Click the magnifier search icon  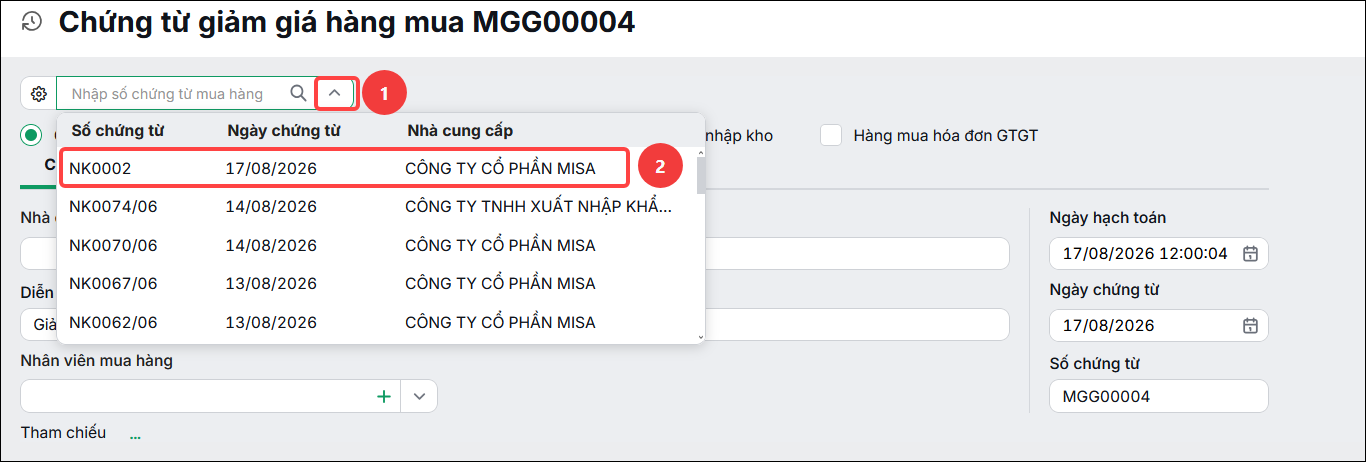pos(298,93)
